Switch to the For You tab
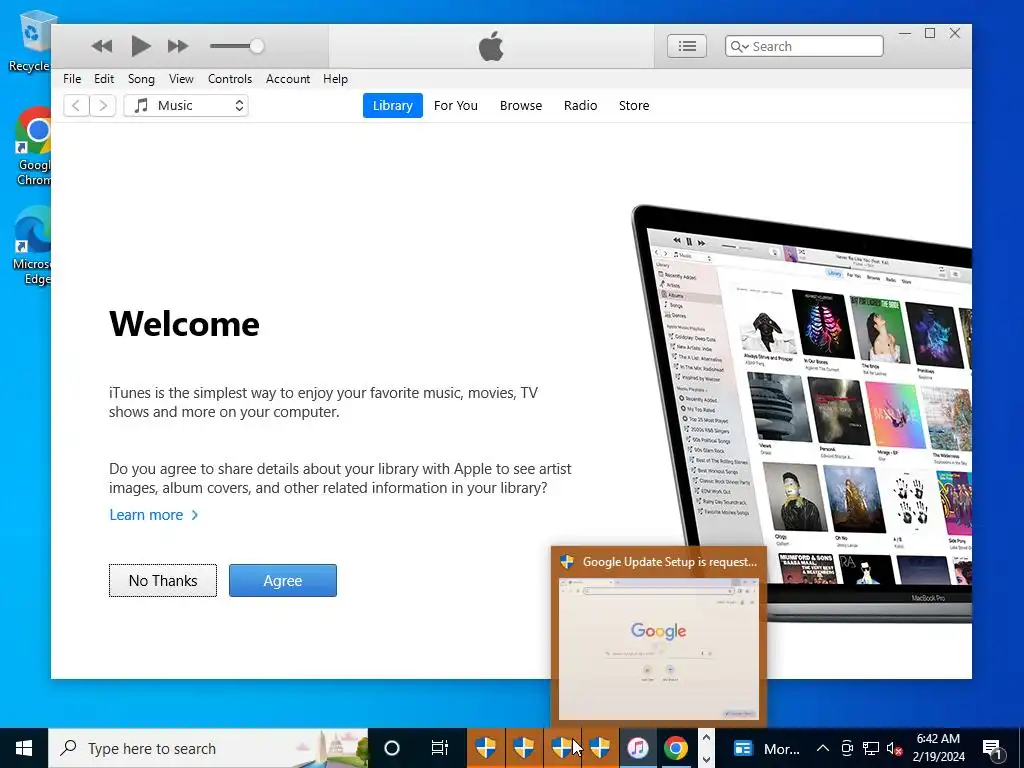 456,105
